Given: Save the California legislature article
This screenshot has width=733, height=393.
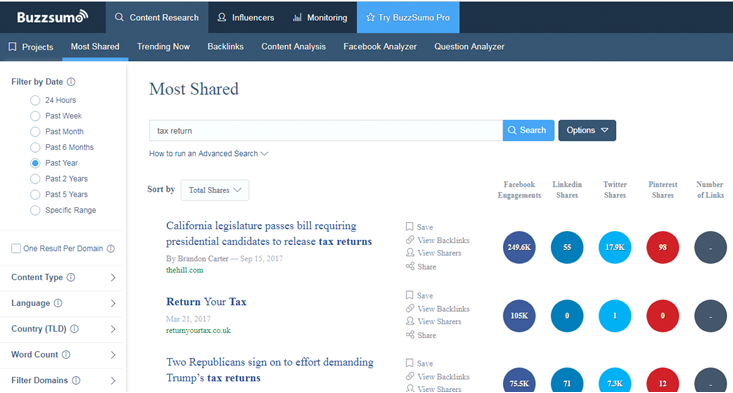Looking at the screenshot, I should pos(419,227).
